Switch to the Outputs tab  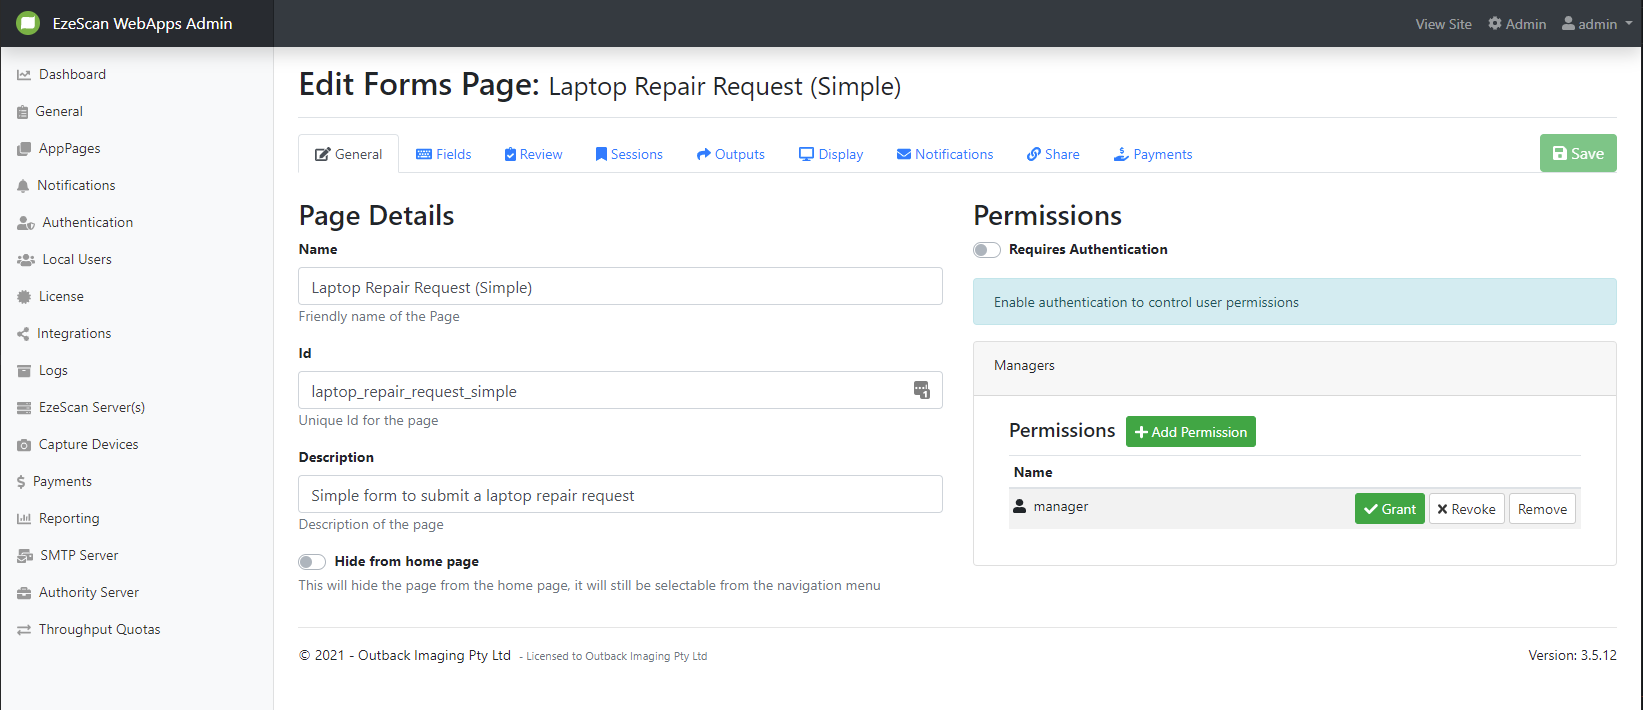click(x=730, y=154)
